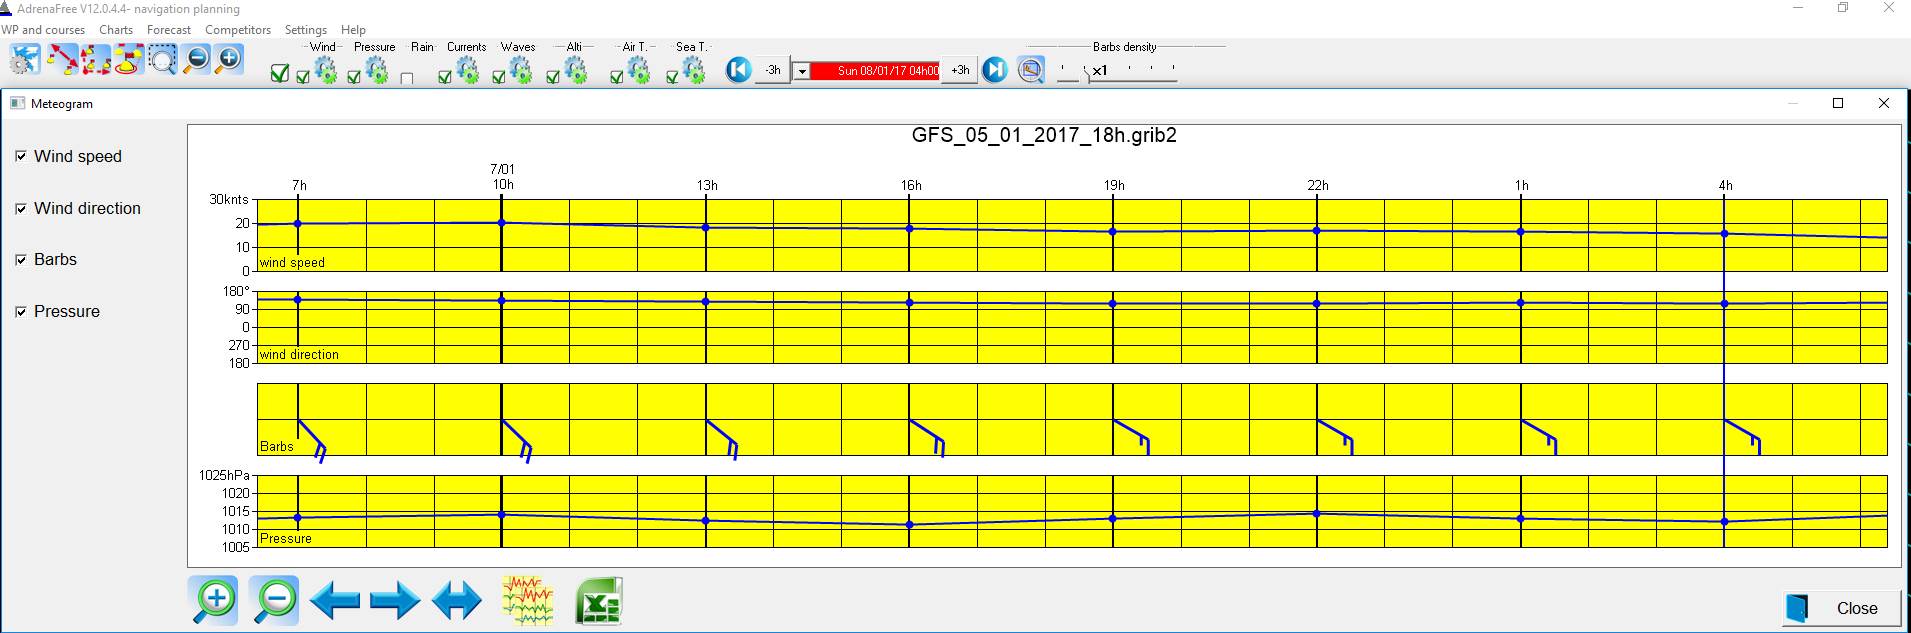Open the Competitors menu

point(238,30)
